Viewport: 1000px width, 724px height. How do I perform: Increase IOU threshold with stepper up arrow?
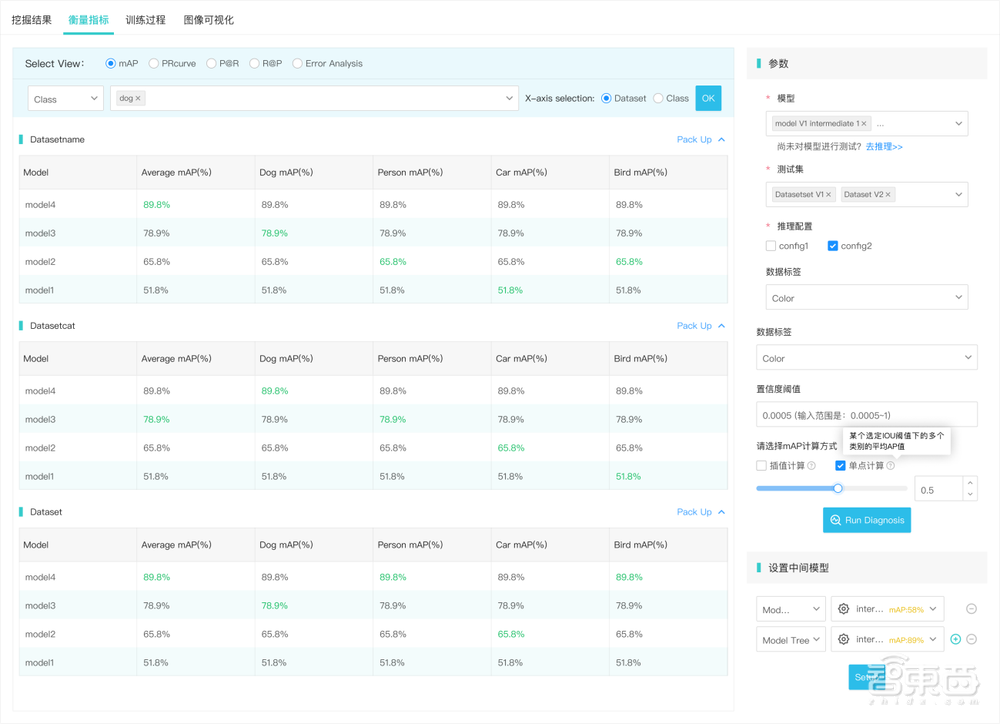click(x=969, y=484)
